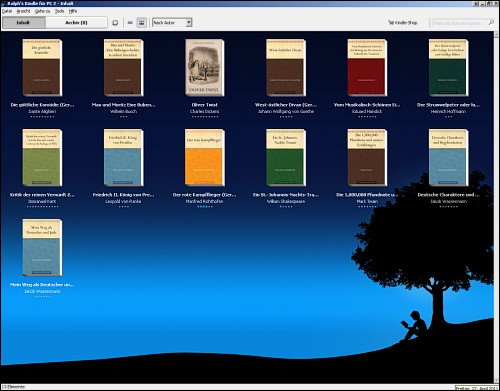Open the Kindle-Shop link
The image size is (500, 391).
point(403,23)
